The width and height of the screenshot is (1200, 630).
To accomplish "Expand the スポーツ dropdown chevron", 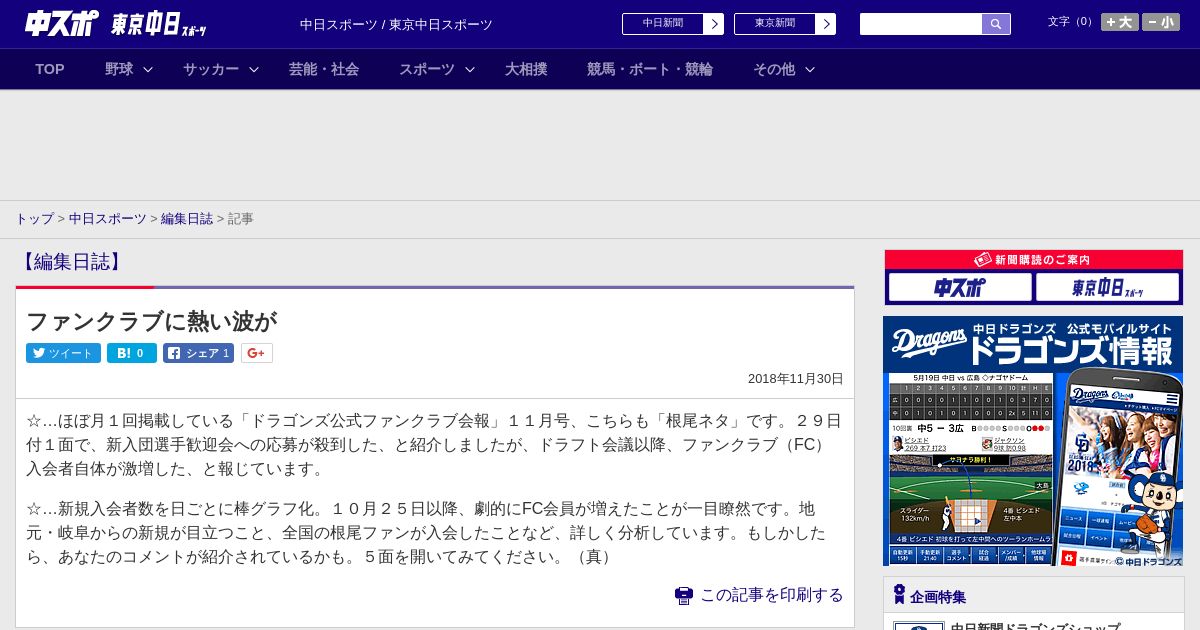I will coord(470,69).
